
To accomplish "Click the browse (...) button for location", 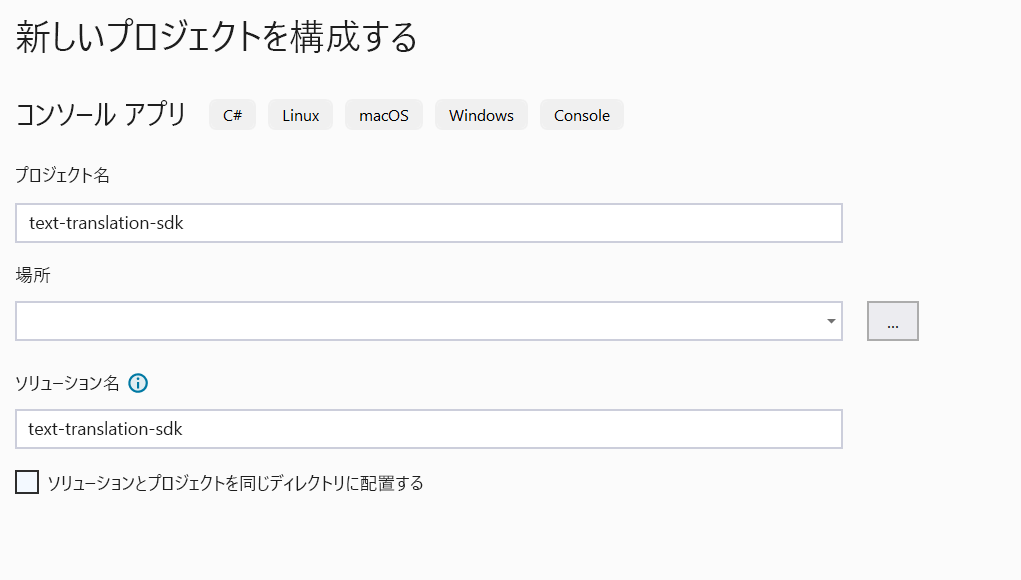I will [x=893, y=321].
